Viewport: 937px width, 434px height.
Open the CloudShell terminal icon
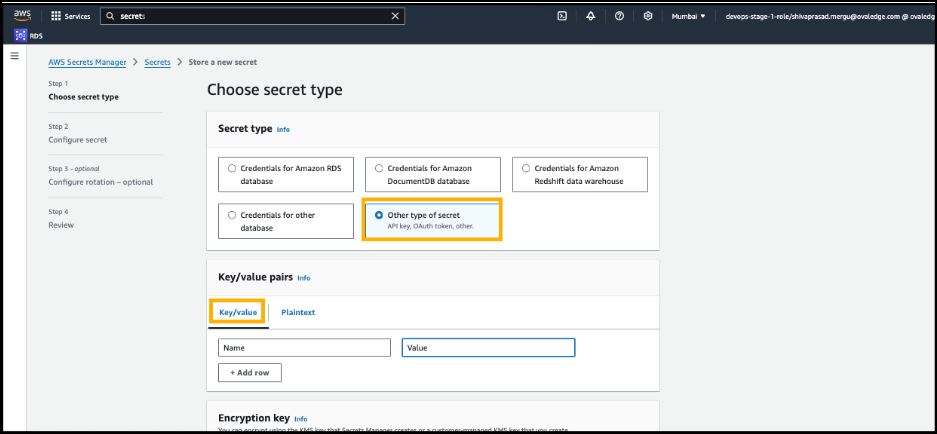pyautogui.click(x=563, y=17)
